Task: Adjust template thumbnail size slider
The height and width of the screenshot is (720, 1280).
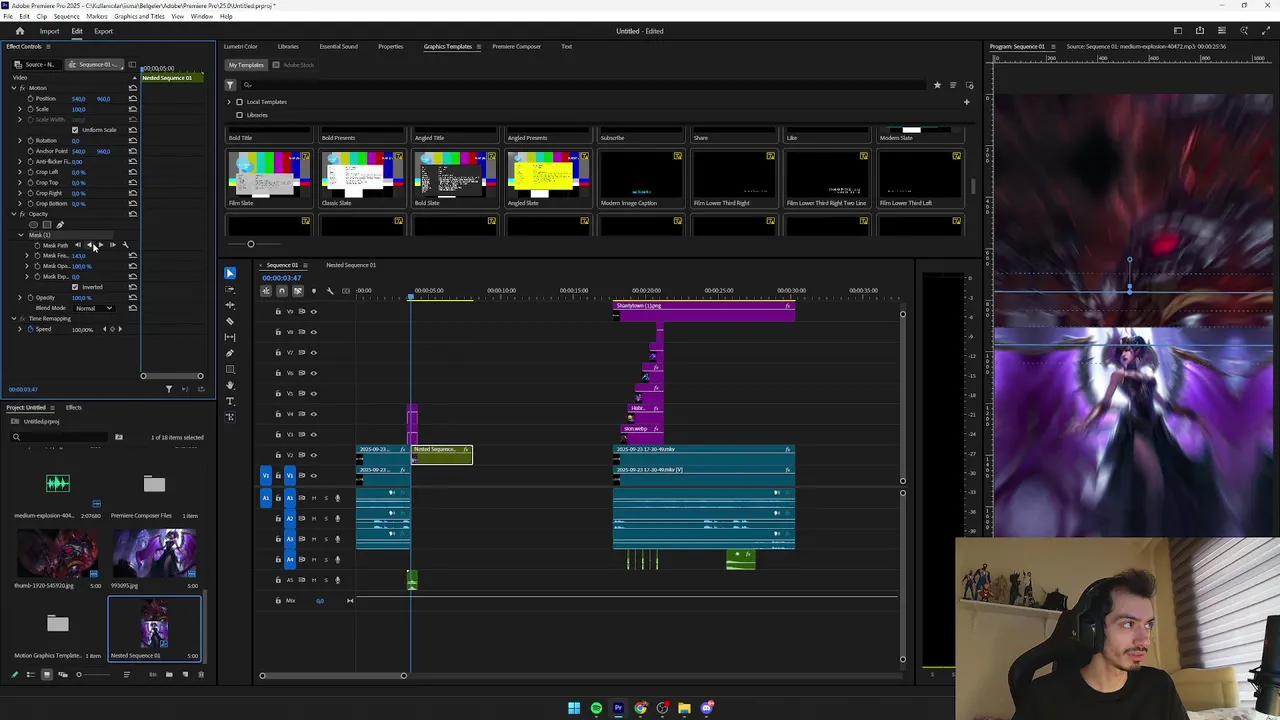Action: tap(251, 244)
